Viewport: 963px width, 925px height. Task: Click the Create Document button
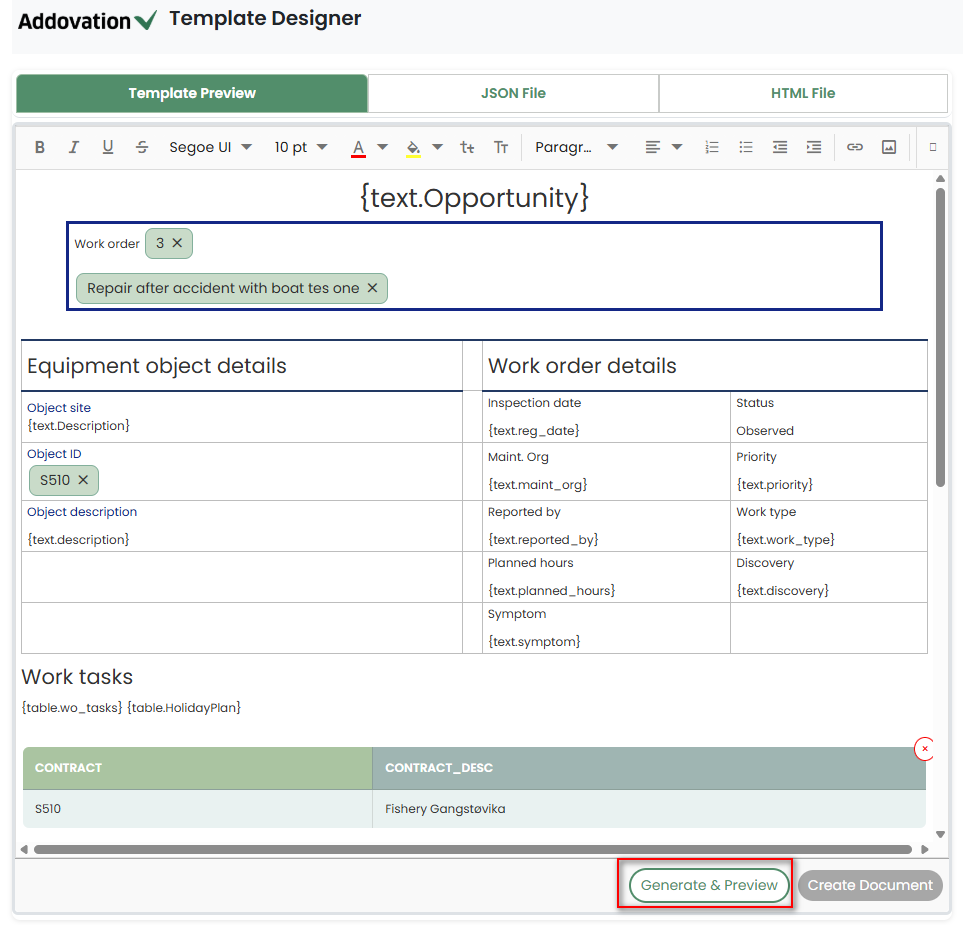tap(870, 885)
